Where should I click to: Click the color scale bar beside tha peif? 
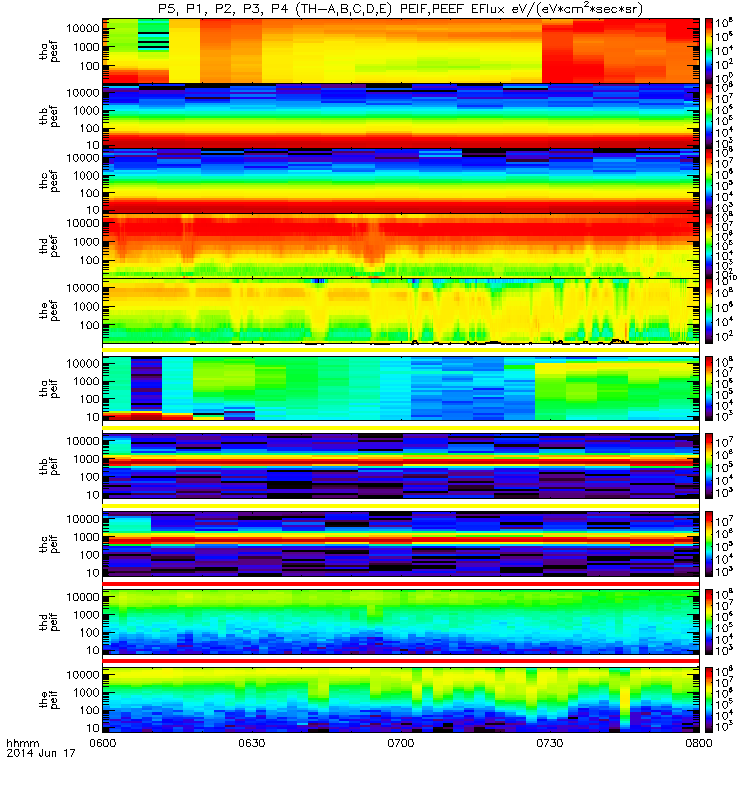pos(709,389)
